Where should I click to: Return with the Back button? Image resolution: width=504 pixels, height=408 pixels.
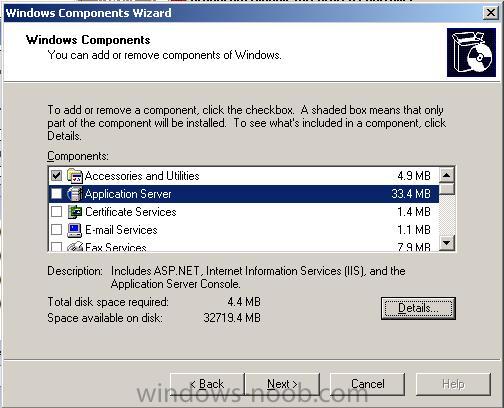tap(207, 384)
